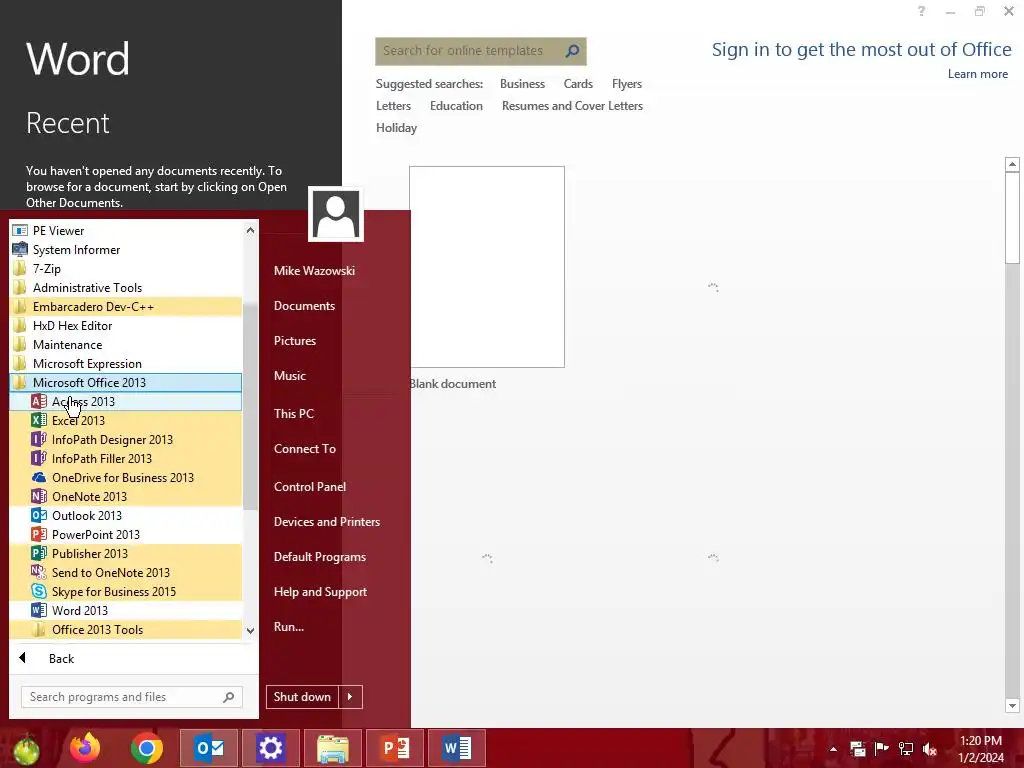Start InfoPath Filler 2013
Viewport: 1024px width, 768px height.
[125, 458]
